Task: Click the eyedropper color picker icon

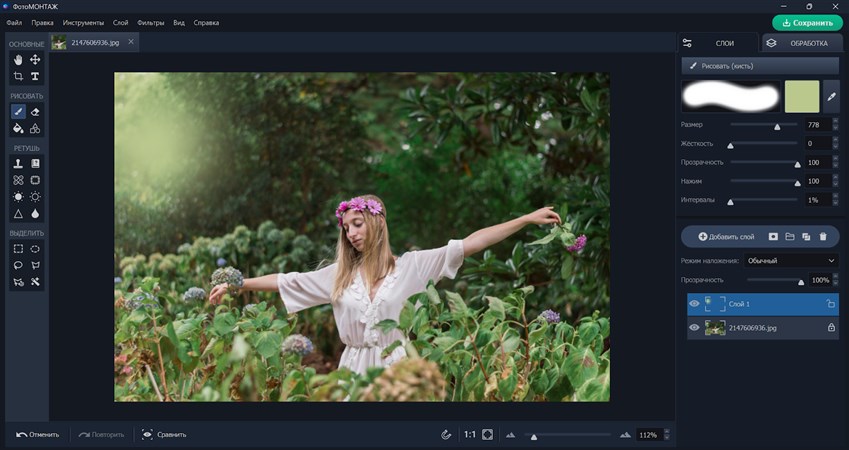Action: [830, 97]
